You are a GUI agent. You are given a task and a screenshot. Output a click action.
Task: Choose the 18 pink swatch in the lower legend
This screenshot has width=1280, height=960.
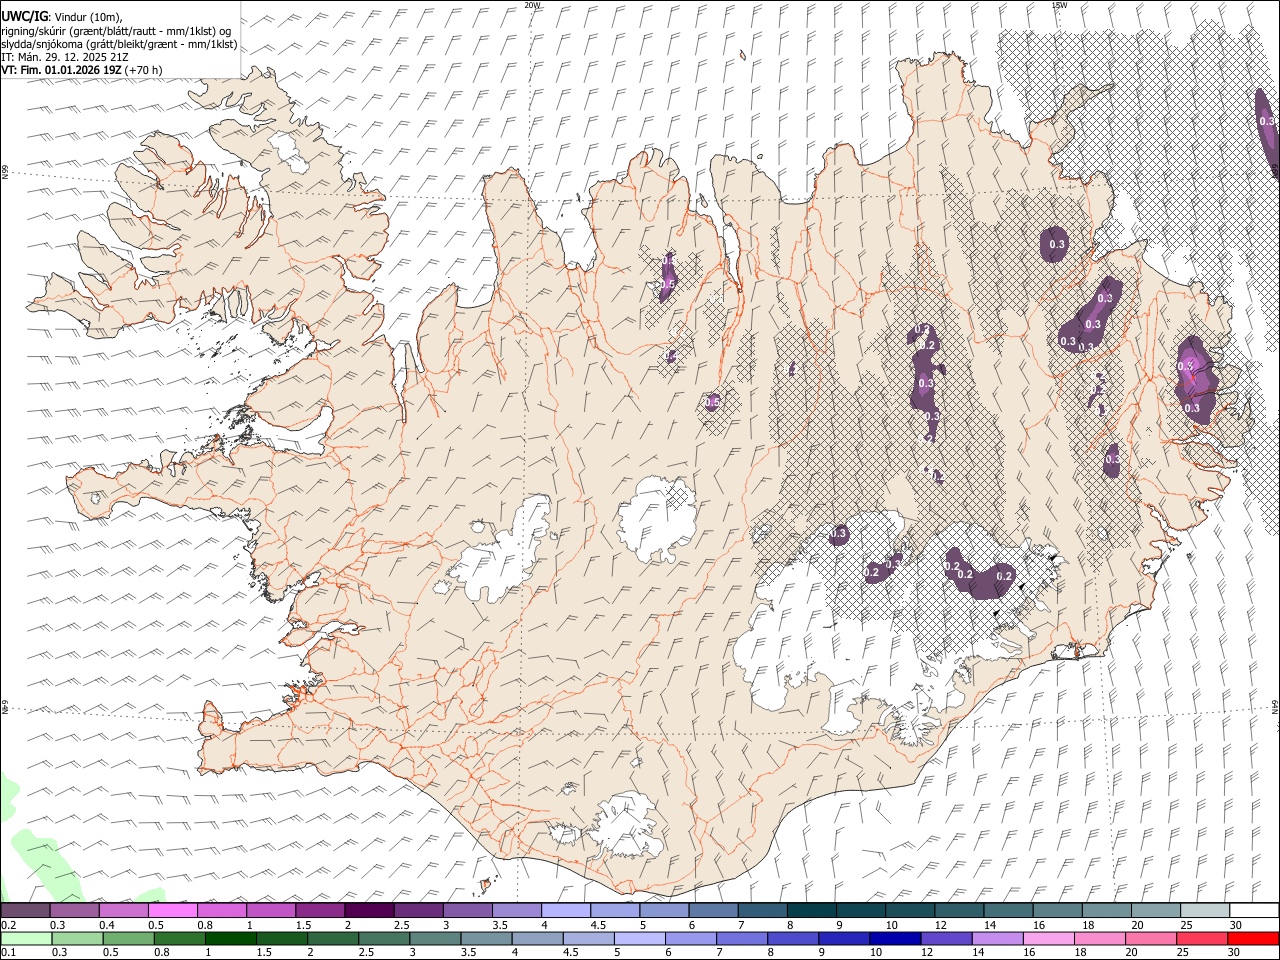coord(1099,938)
